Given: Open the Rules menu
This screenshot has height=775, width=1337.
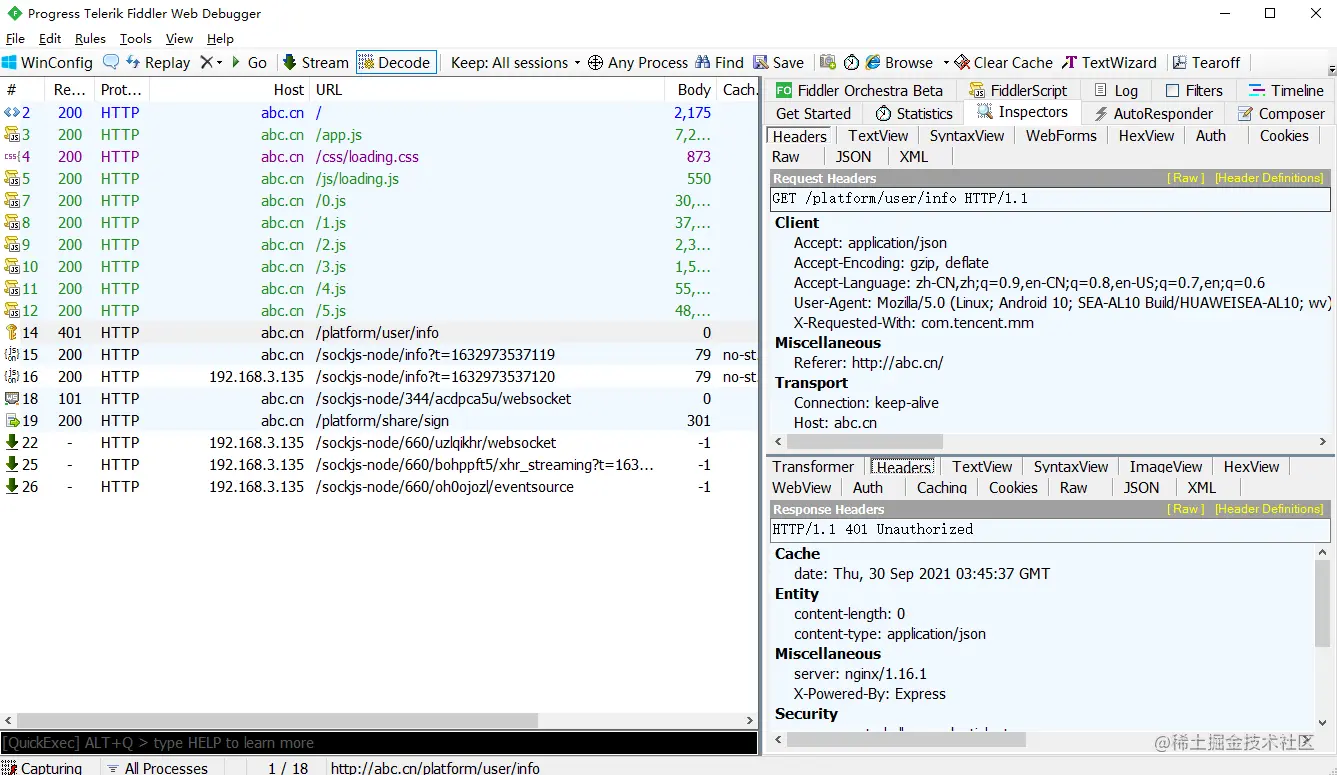Looking at the screenshot, I should (90, 39).
